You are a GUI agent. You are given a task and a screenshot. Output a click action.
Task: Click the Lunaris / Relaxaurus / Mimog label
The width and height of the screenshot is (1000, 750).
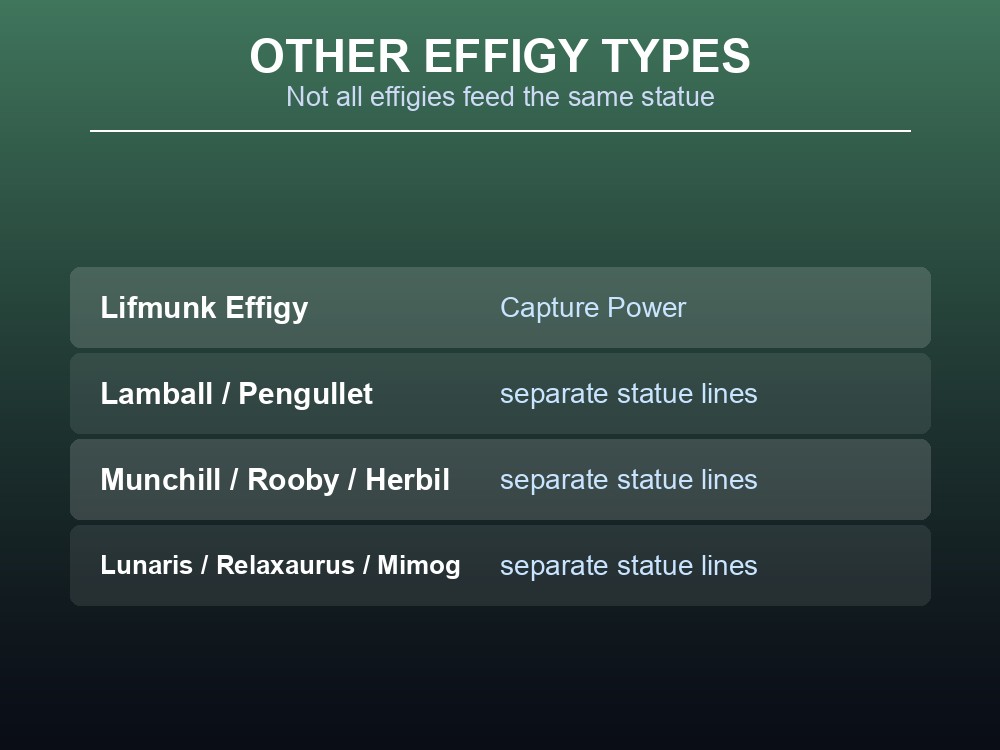point(280,566)
